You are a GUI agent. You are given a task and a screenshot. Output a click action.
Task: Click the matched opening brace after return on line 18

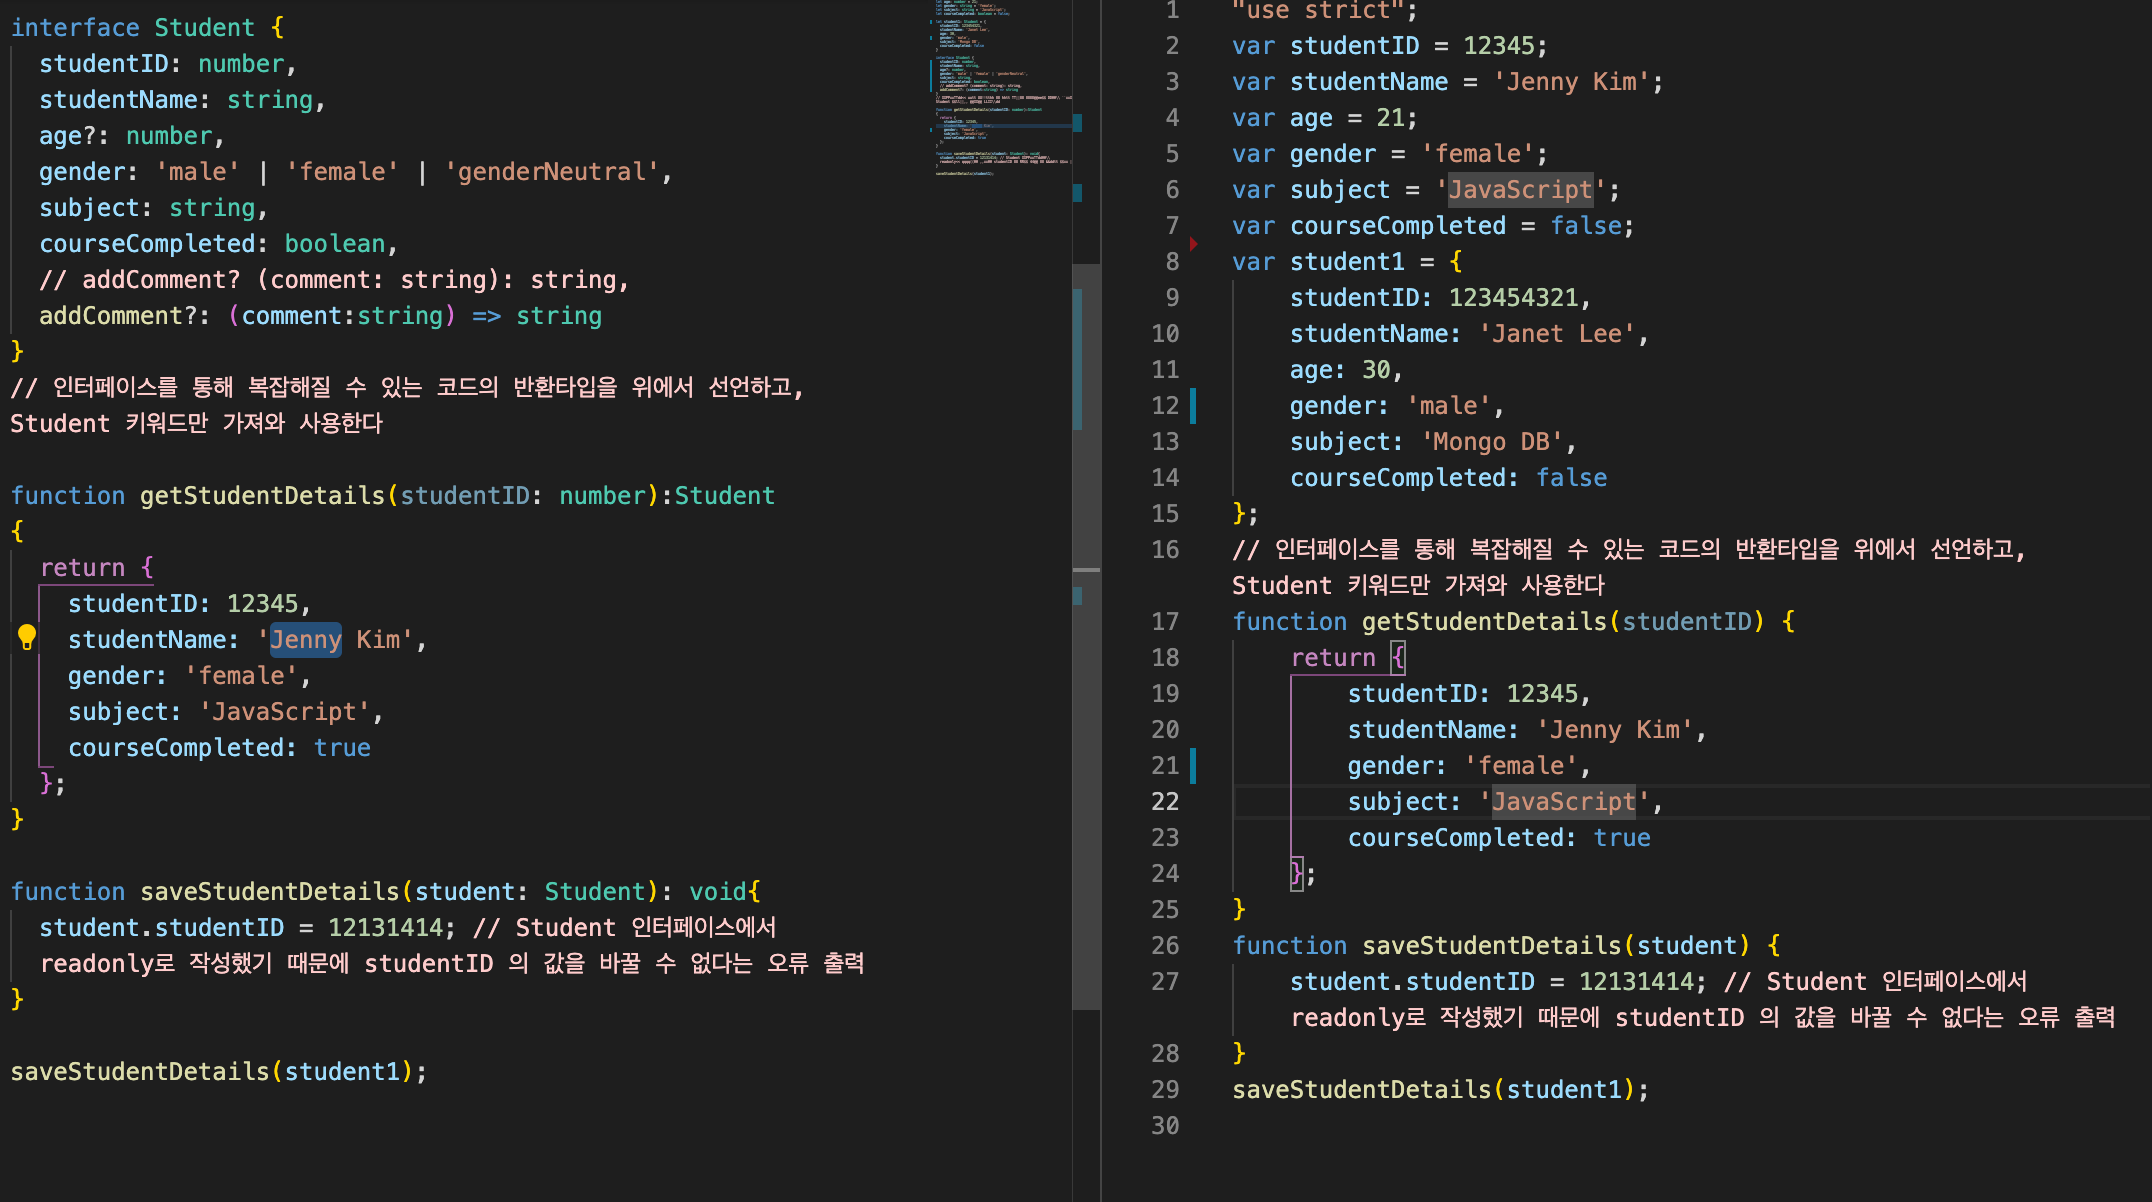click(x=1398, y=657)
